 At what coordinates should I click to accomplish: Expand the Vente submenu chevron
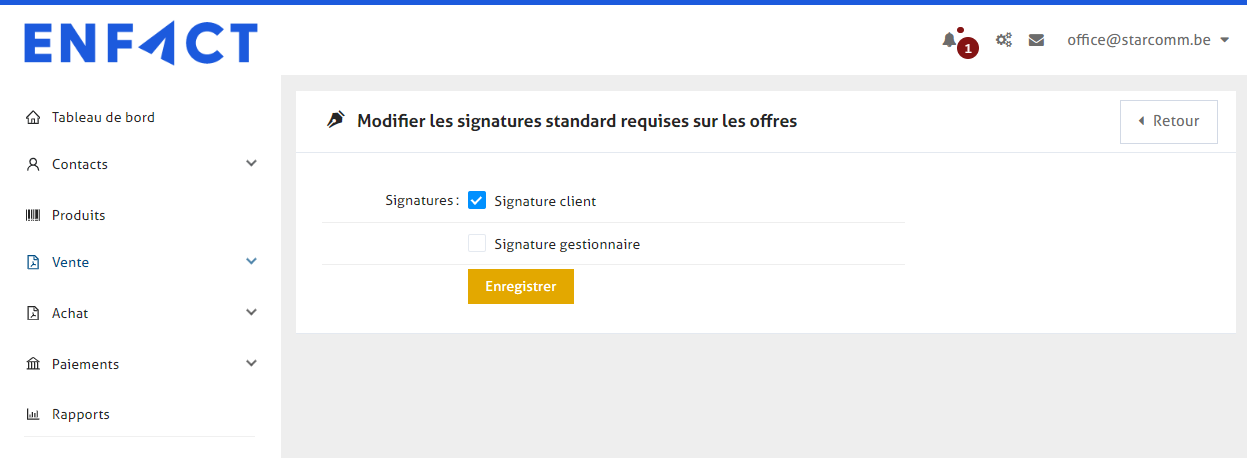(x=251, y=261)
